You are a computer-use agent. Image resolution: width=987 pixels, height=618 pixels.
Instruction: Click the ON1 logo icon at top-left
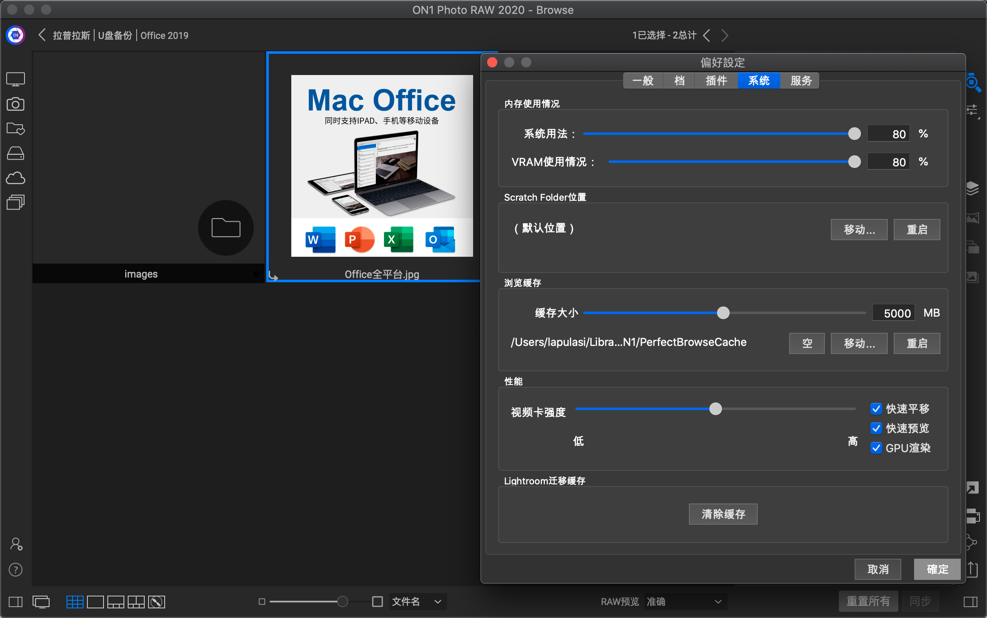15,35
